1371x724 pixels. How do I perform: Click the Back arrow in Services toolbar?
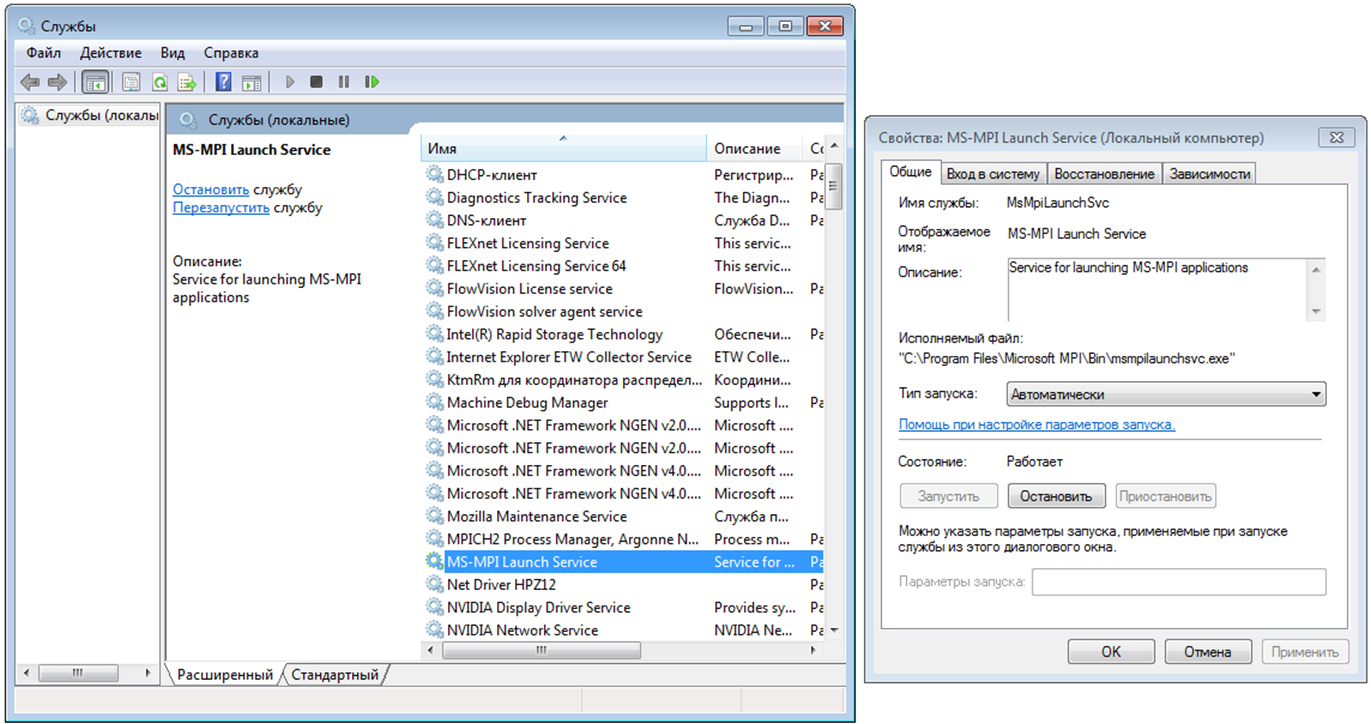pos(30,82)
